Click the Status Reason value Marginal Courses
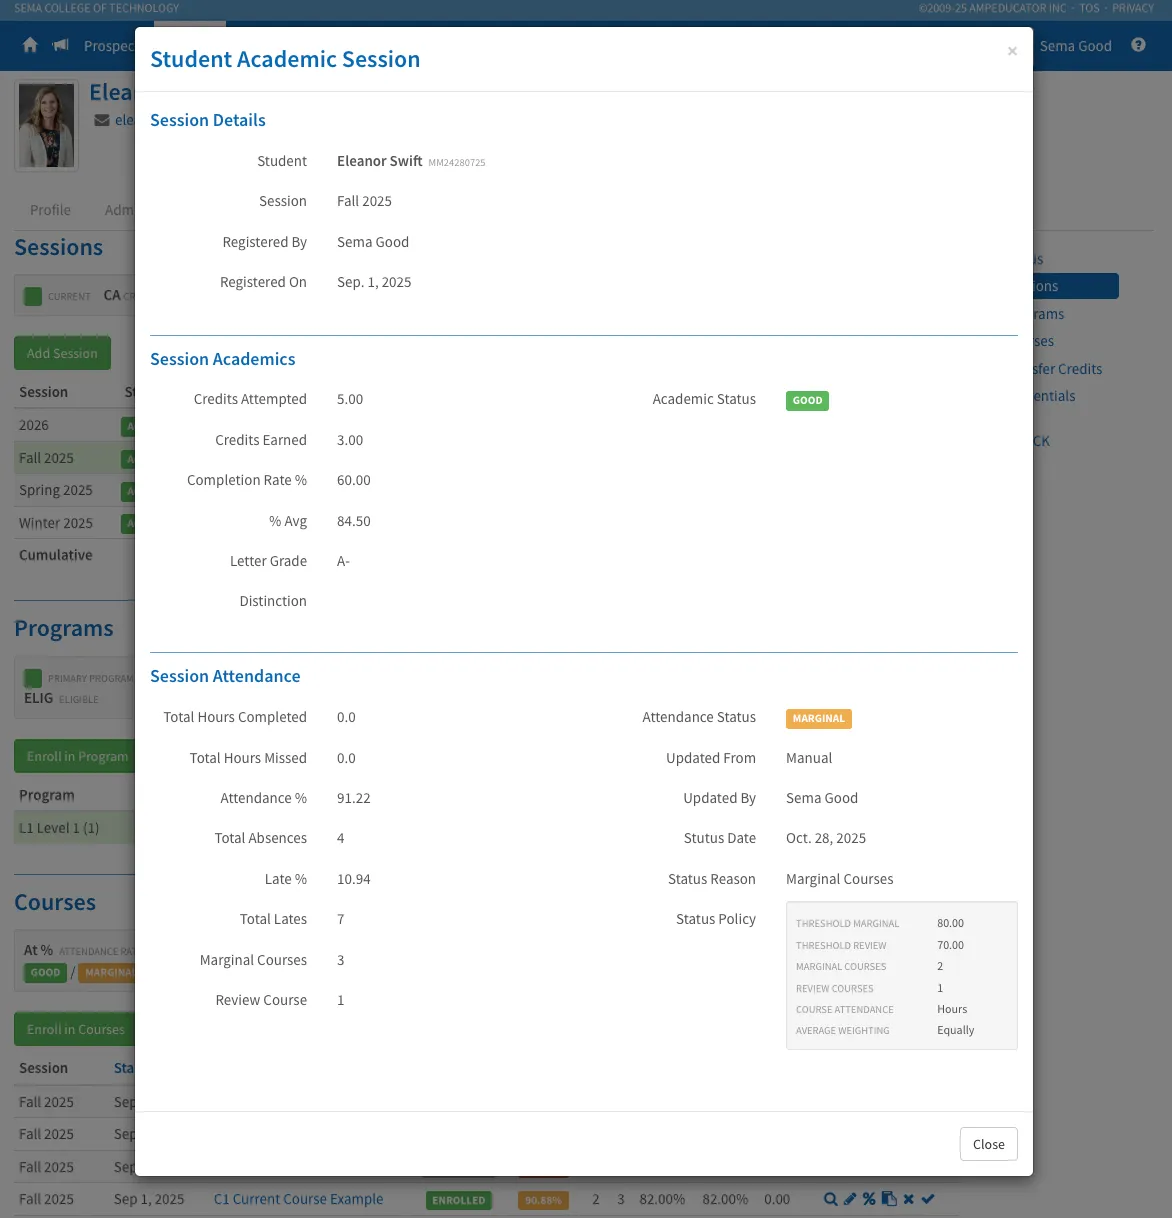The image size is (1172, 1218). point(840,879)
